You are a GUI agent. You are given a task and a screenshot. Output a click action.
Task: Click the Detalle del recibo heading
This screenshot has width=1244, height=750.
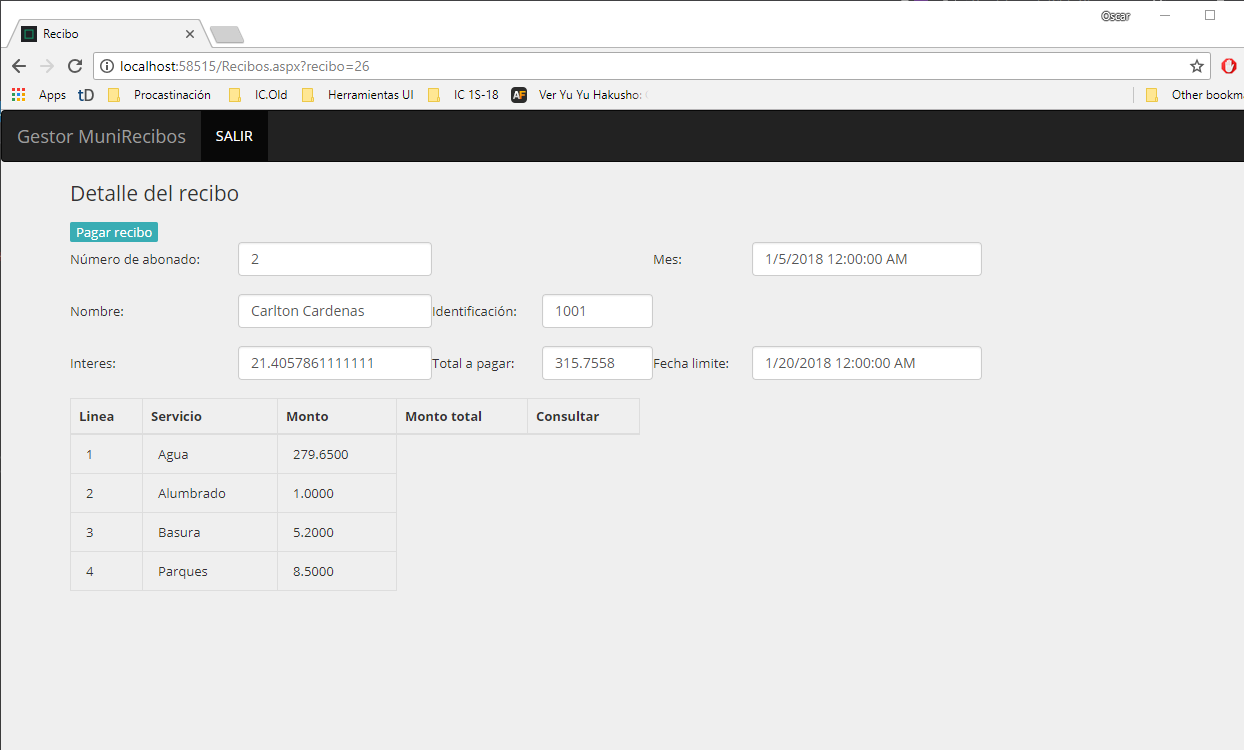tap(155, 194)
